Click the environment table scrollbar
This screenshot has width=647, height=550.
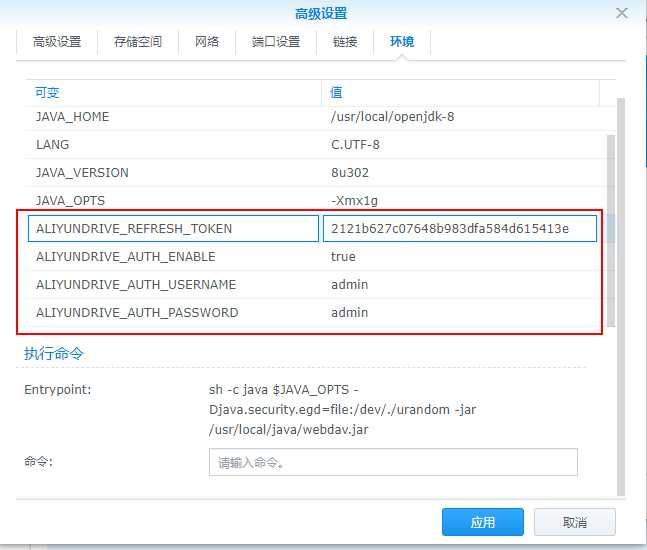pos(611,231)
